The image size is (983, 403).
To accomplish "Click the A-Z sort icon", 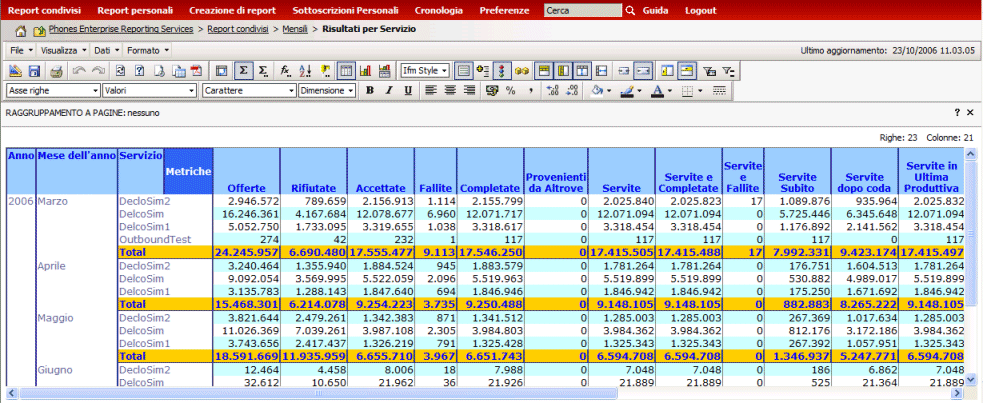I will [x=305, y=71].
